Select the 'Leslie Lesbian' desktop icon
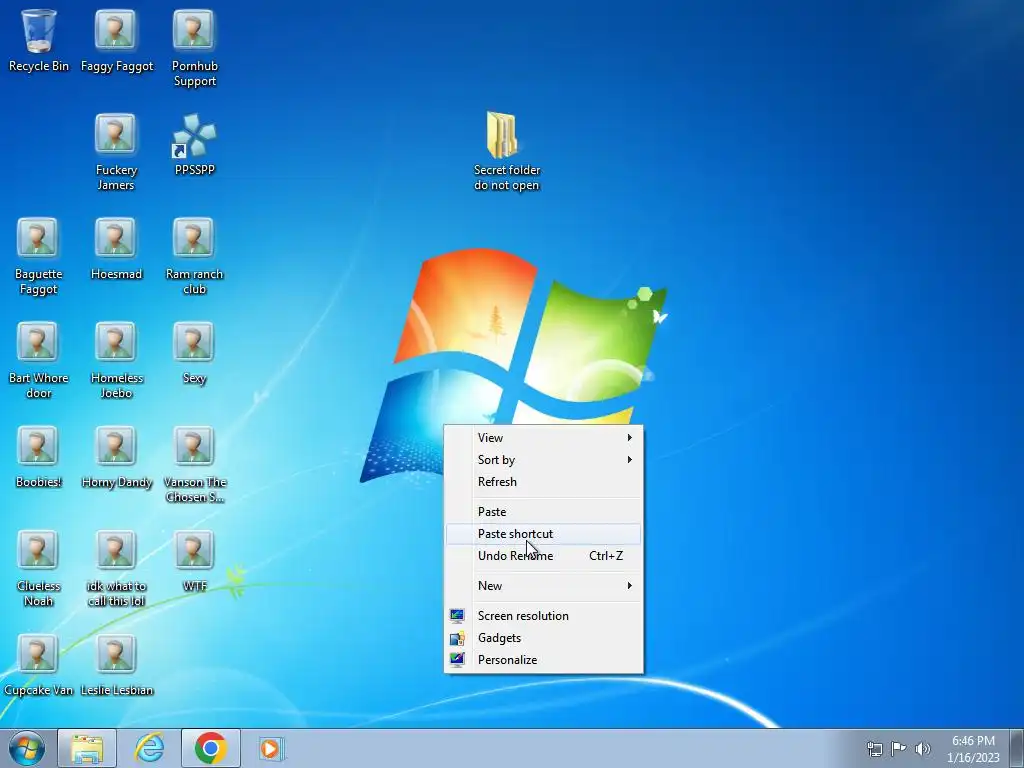Screen dimensions: 1024x768 click(116, 665)
